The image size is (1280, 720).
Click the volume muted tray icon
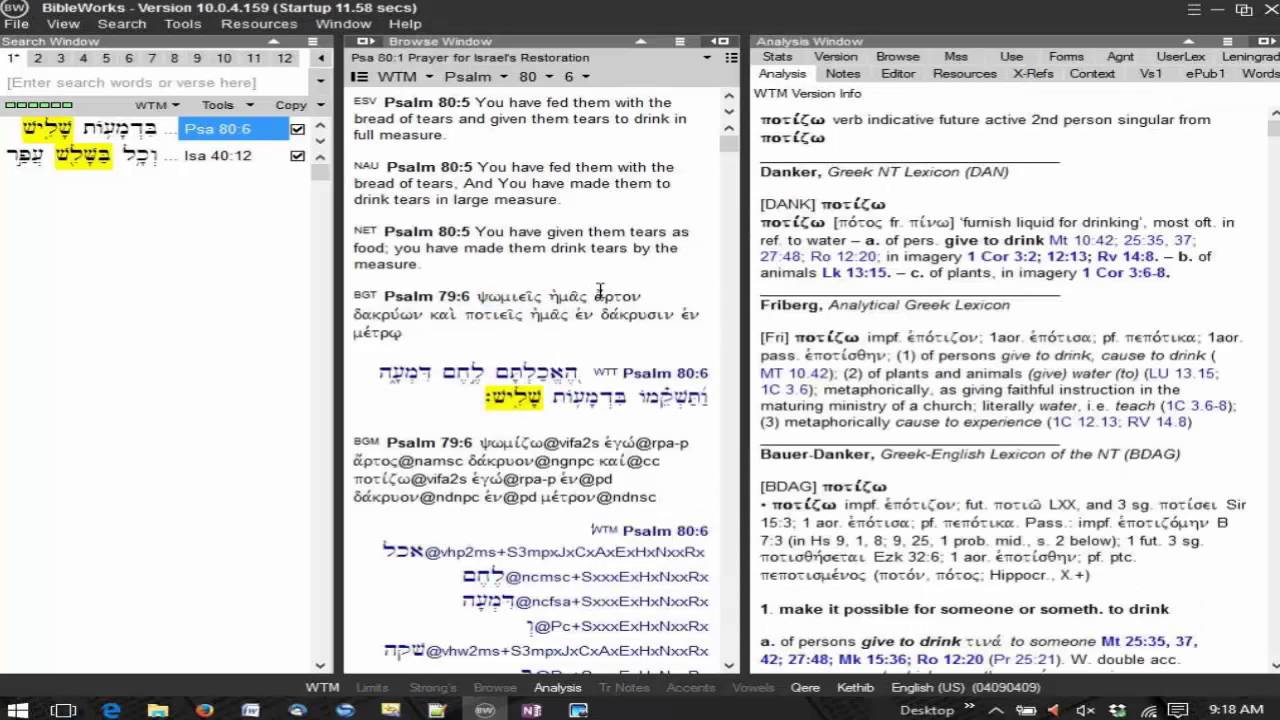click(x=1085, y=710)
